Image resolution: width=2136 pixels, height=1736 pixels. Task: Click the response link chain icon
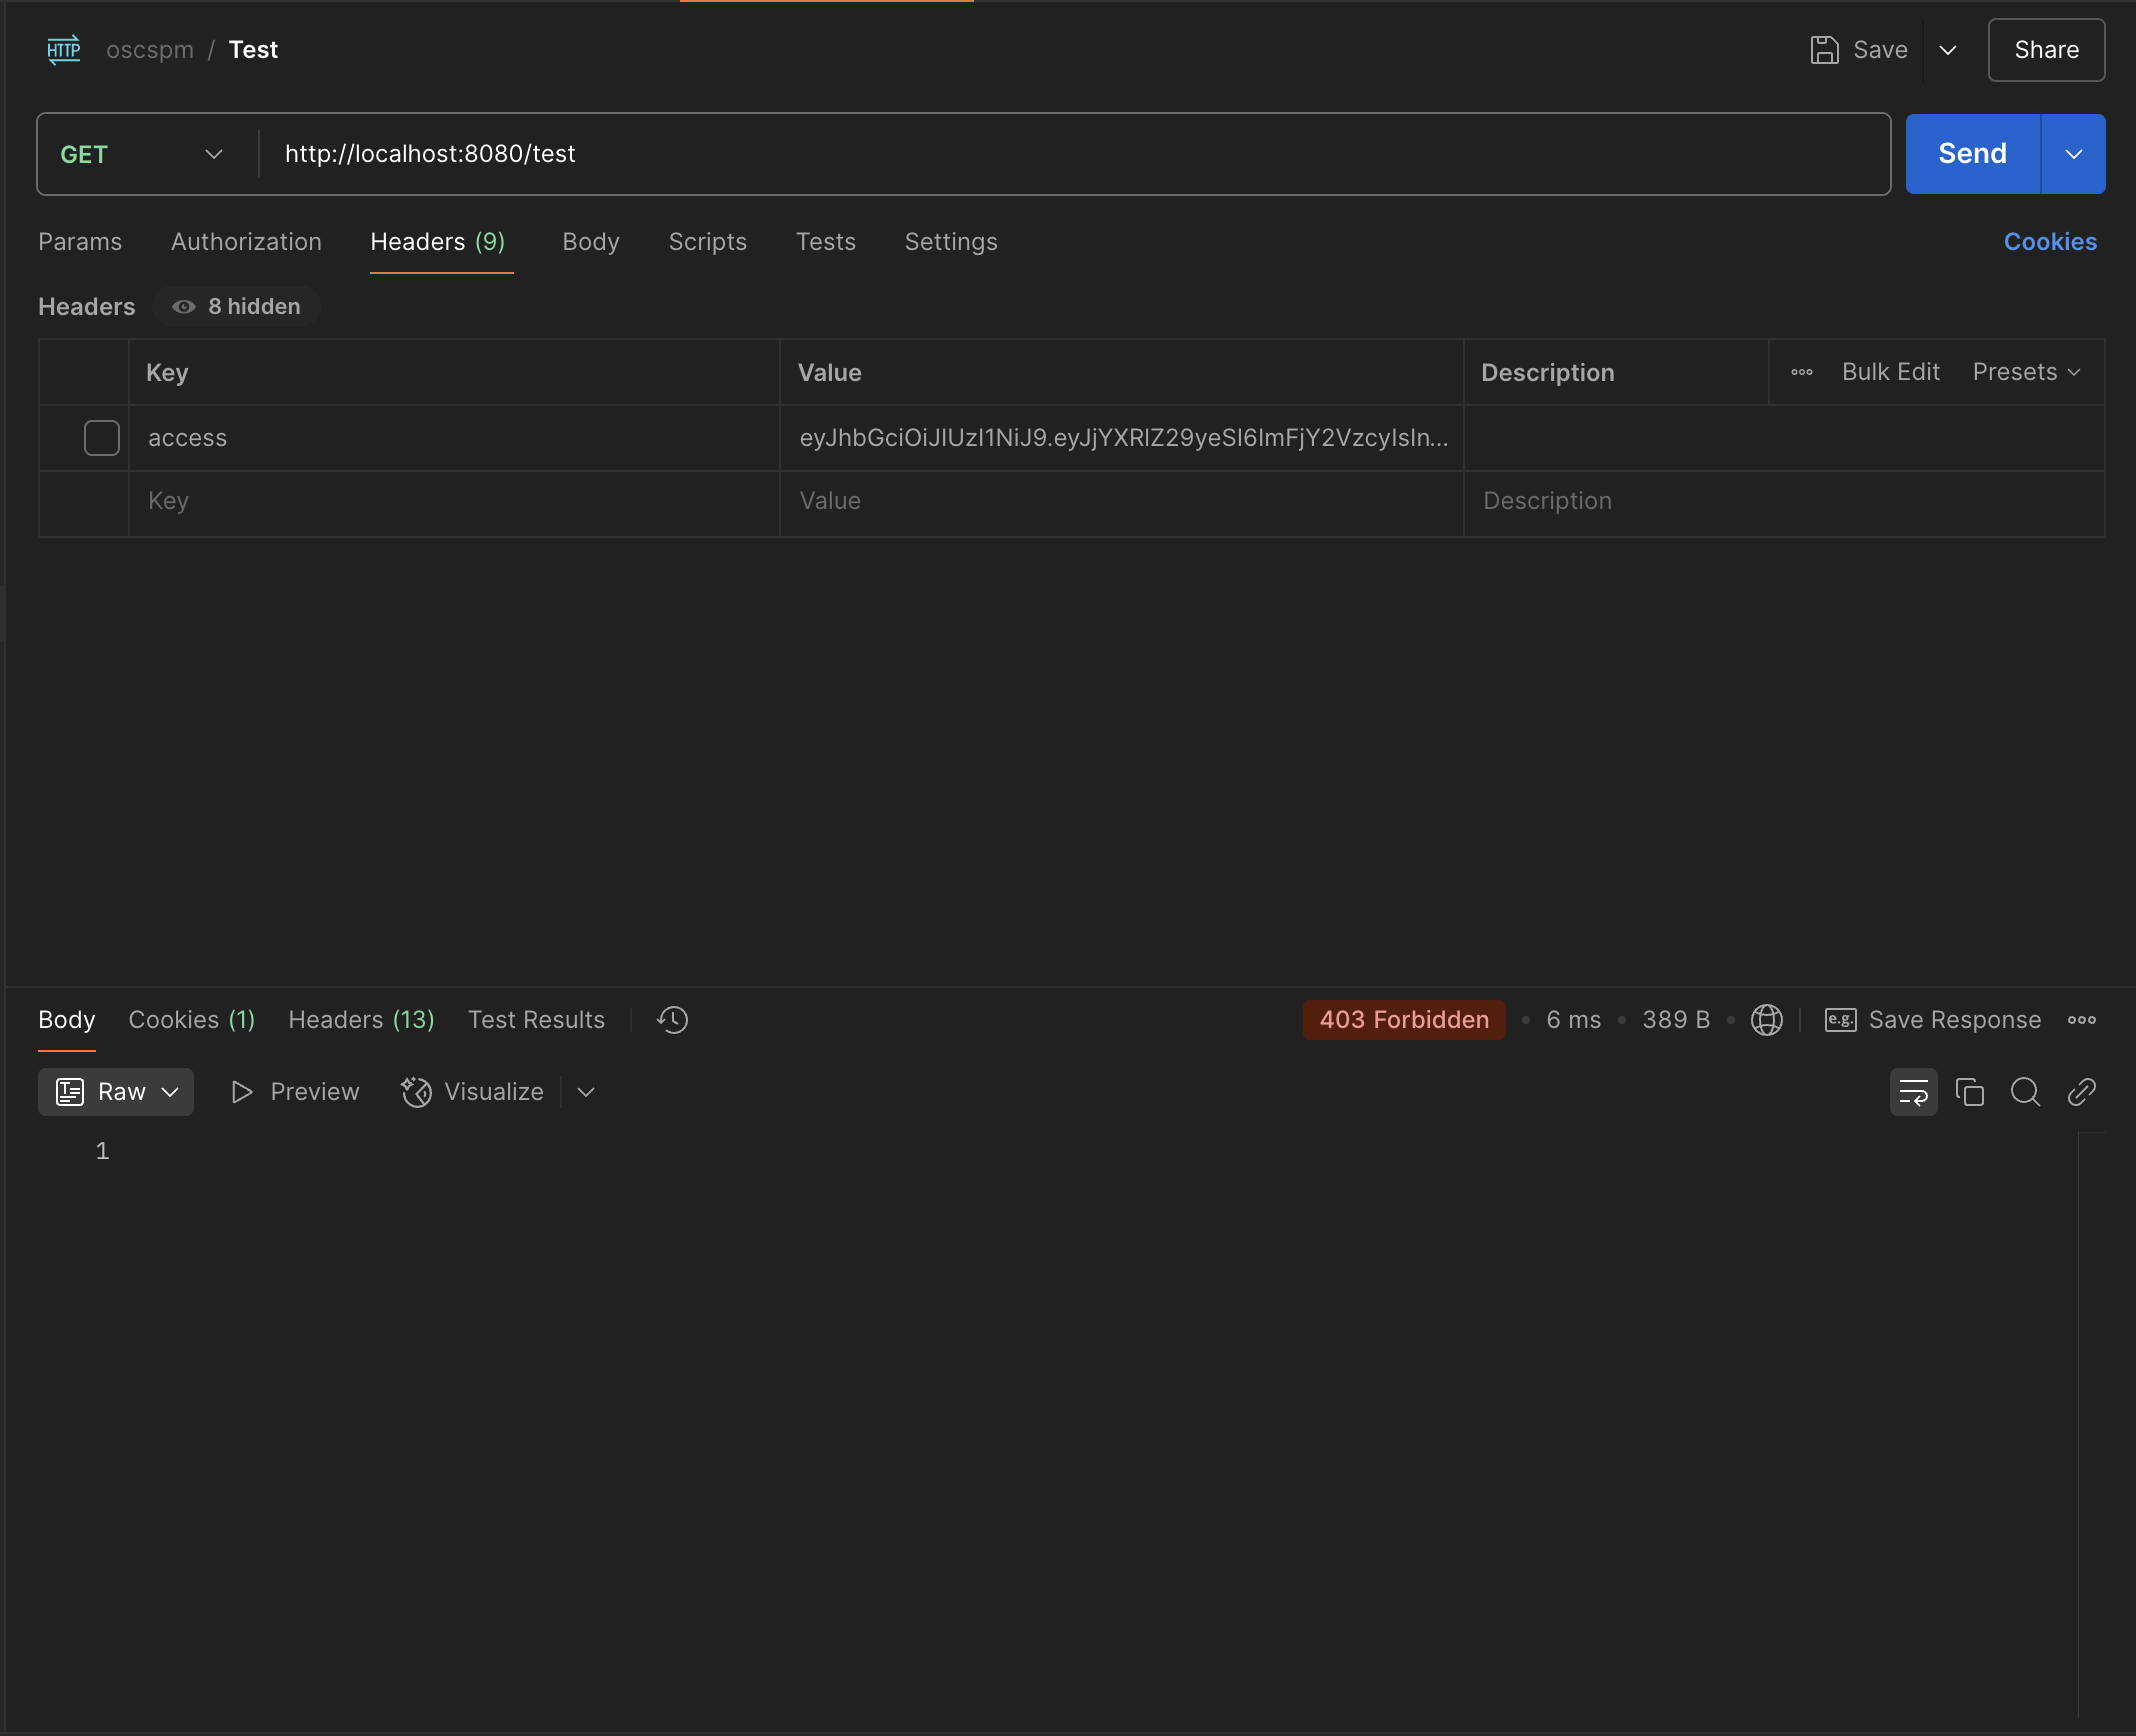[2081, 1092]
